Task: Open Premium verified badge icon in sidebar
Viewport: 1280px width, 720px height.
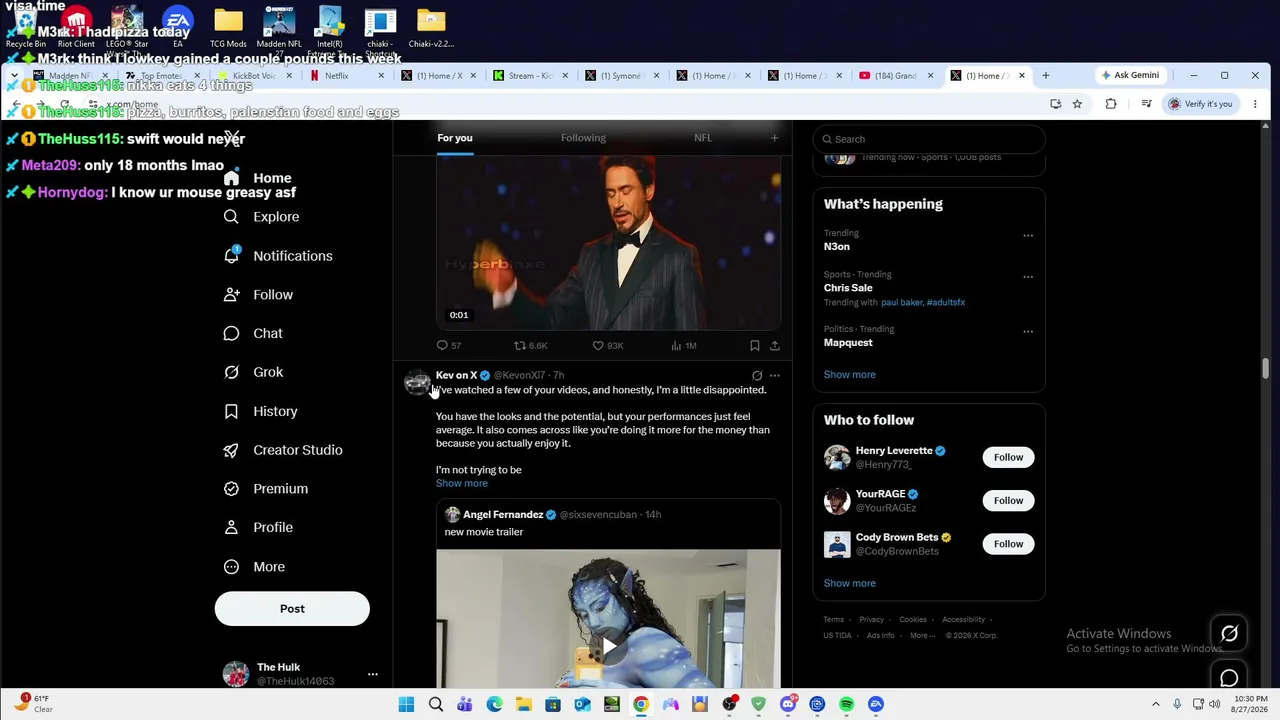Action: point(231,489)
